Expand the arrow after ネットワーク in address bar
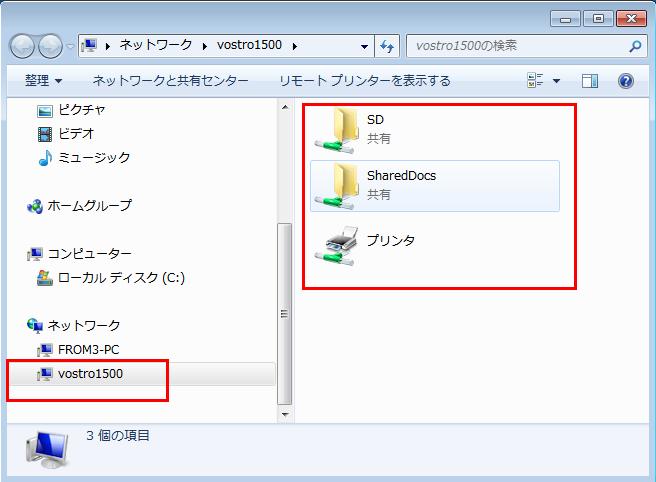 point(205,46)
